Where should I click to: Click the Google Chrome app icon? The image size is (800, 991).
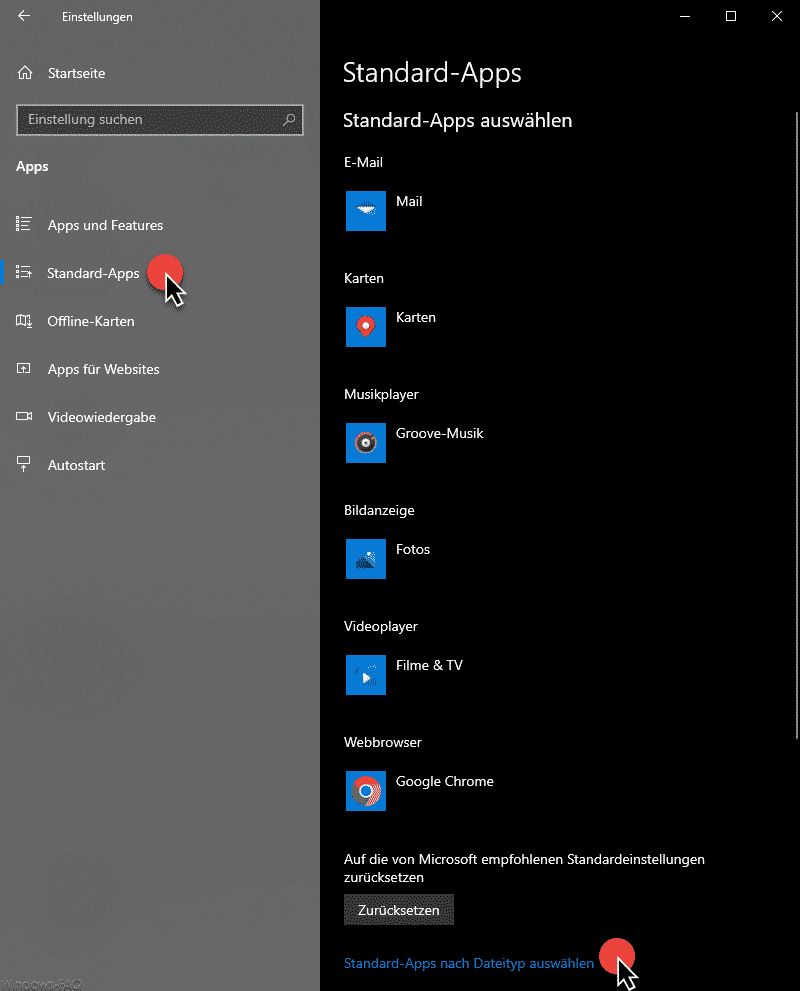pyautogui.click(x=365, y=791)
